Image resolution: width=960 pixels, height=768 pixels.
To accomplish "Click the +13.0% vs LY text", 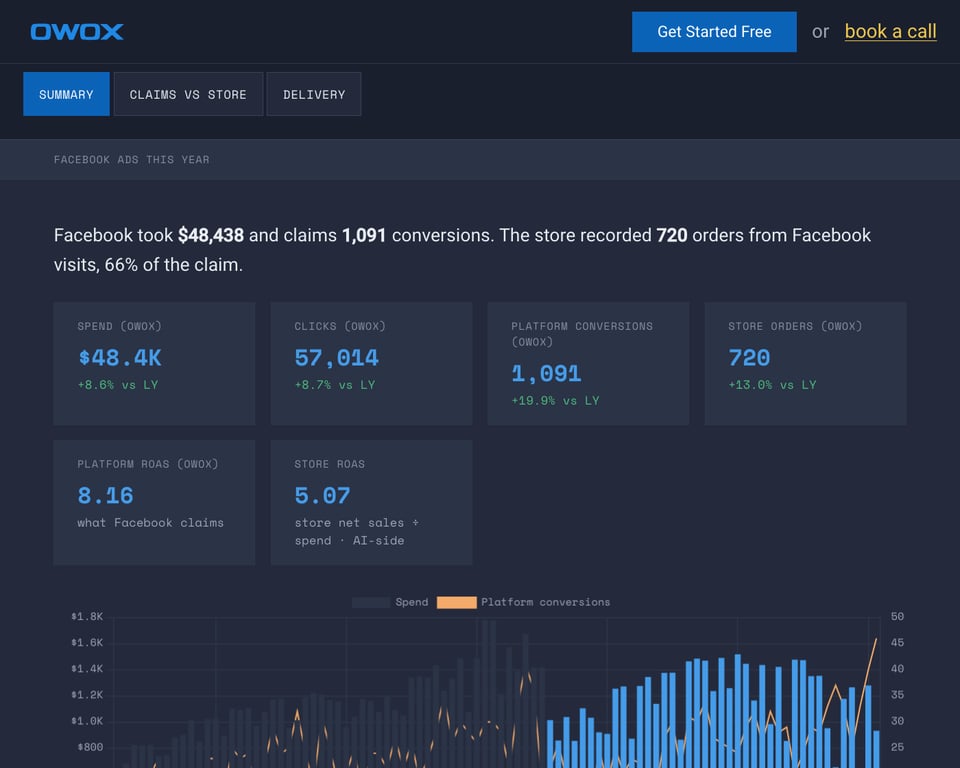I will [772, 385].
